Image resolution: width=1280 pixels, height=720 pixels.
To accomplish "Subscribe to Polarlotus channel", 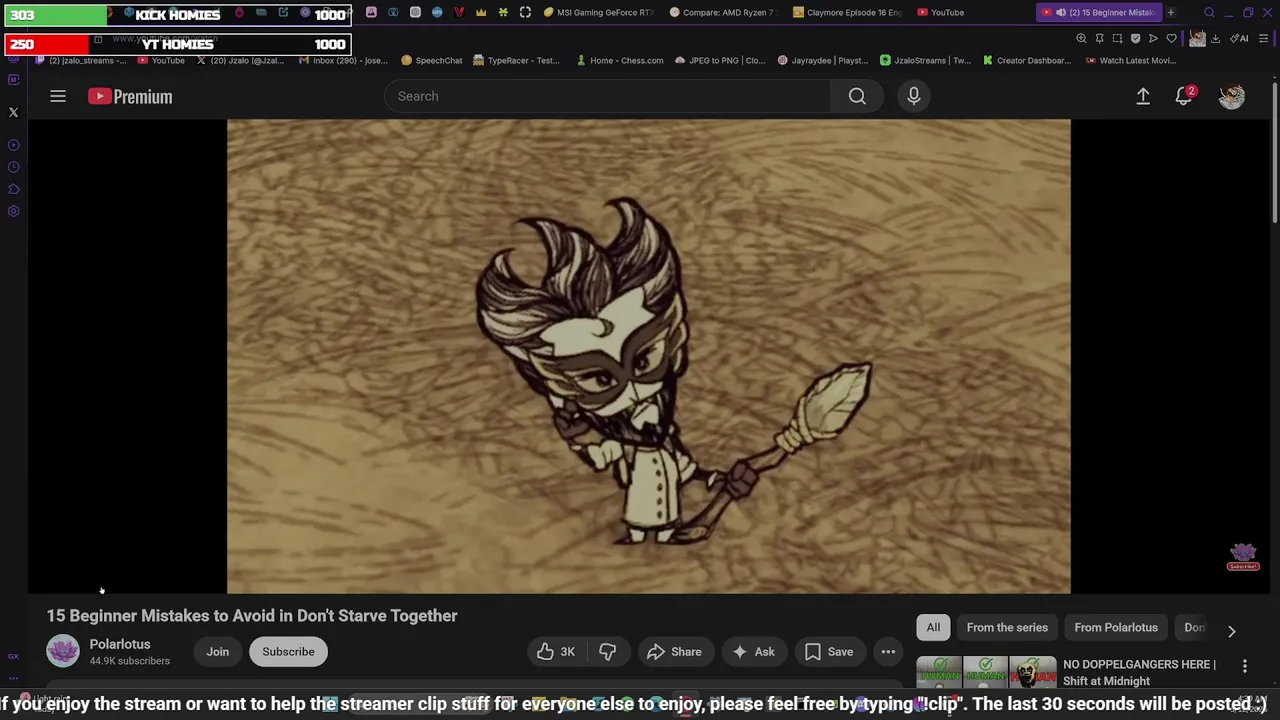I will 288,652.
